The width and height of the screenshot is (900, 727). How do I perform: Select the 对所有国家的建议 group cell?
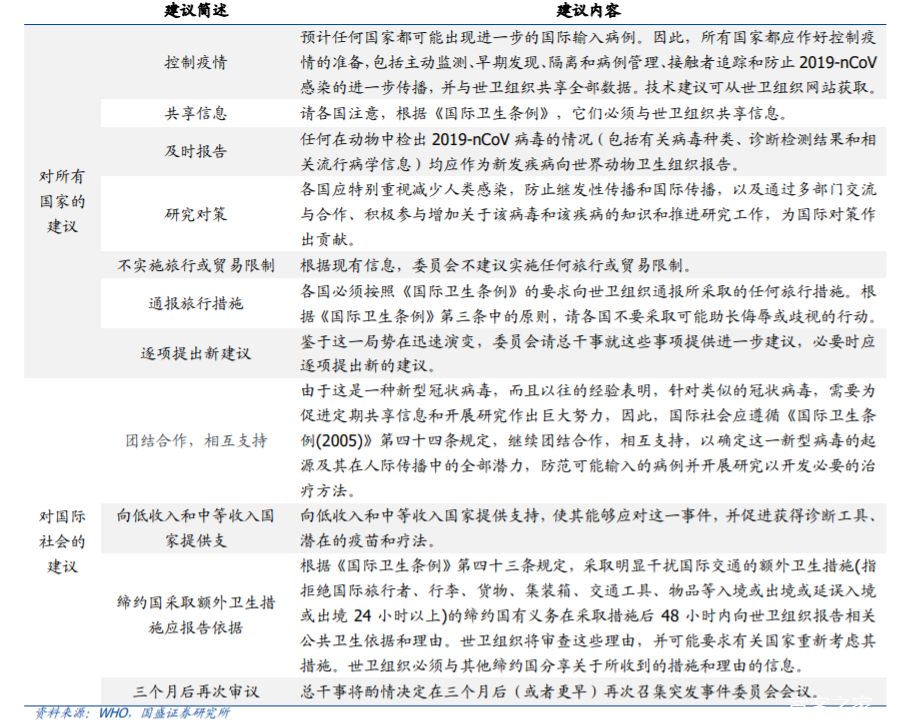pos(62,201)
